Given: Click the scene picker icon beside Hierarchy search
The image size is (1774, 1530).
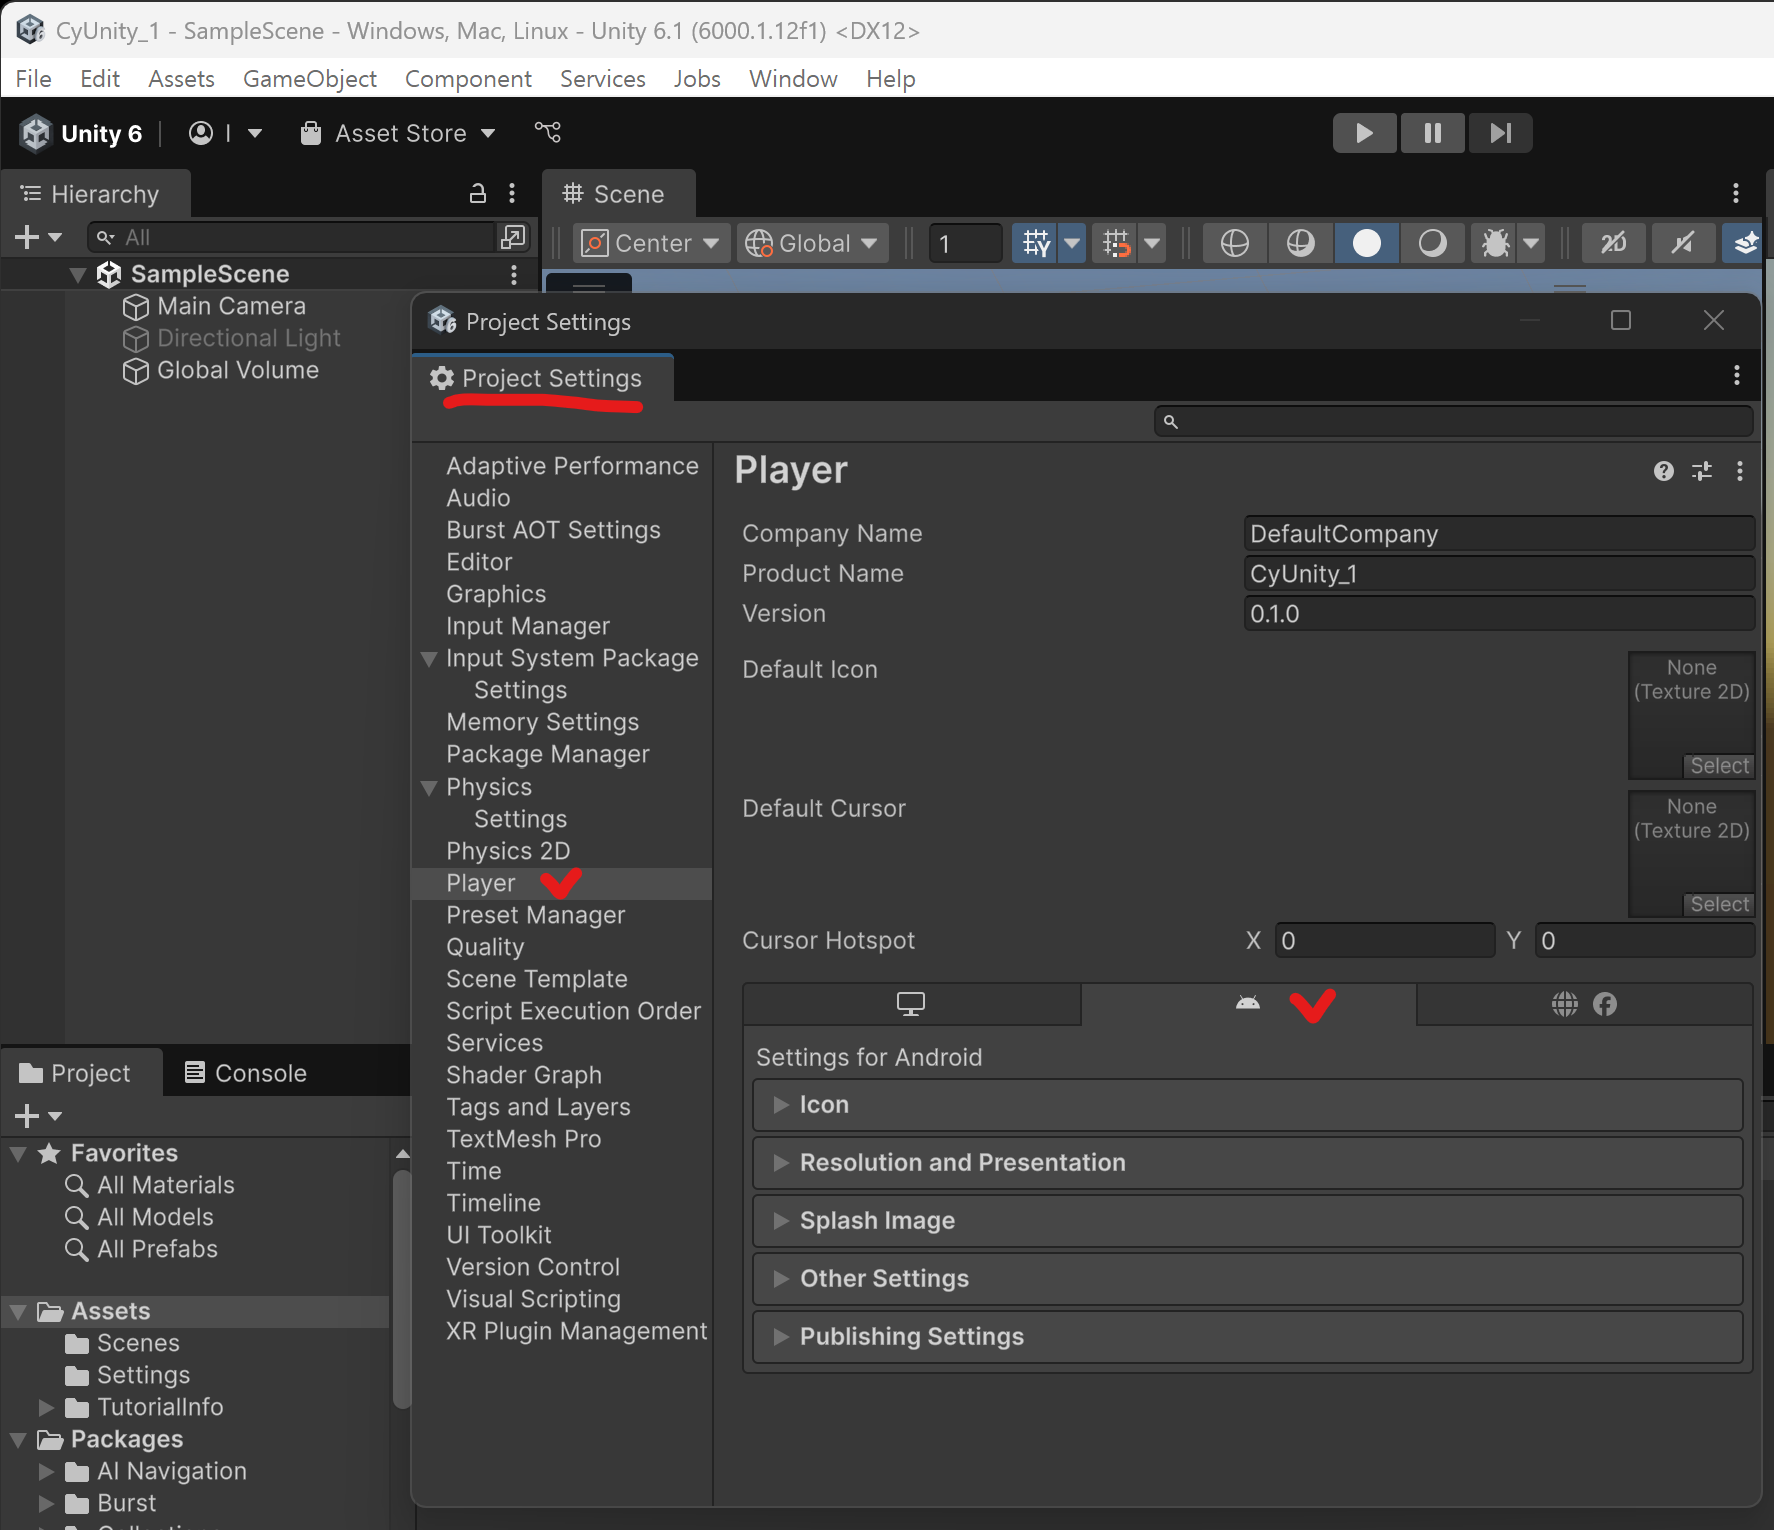Looking at the screenshot, I should click(x=513, y=237).
